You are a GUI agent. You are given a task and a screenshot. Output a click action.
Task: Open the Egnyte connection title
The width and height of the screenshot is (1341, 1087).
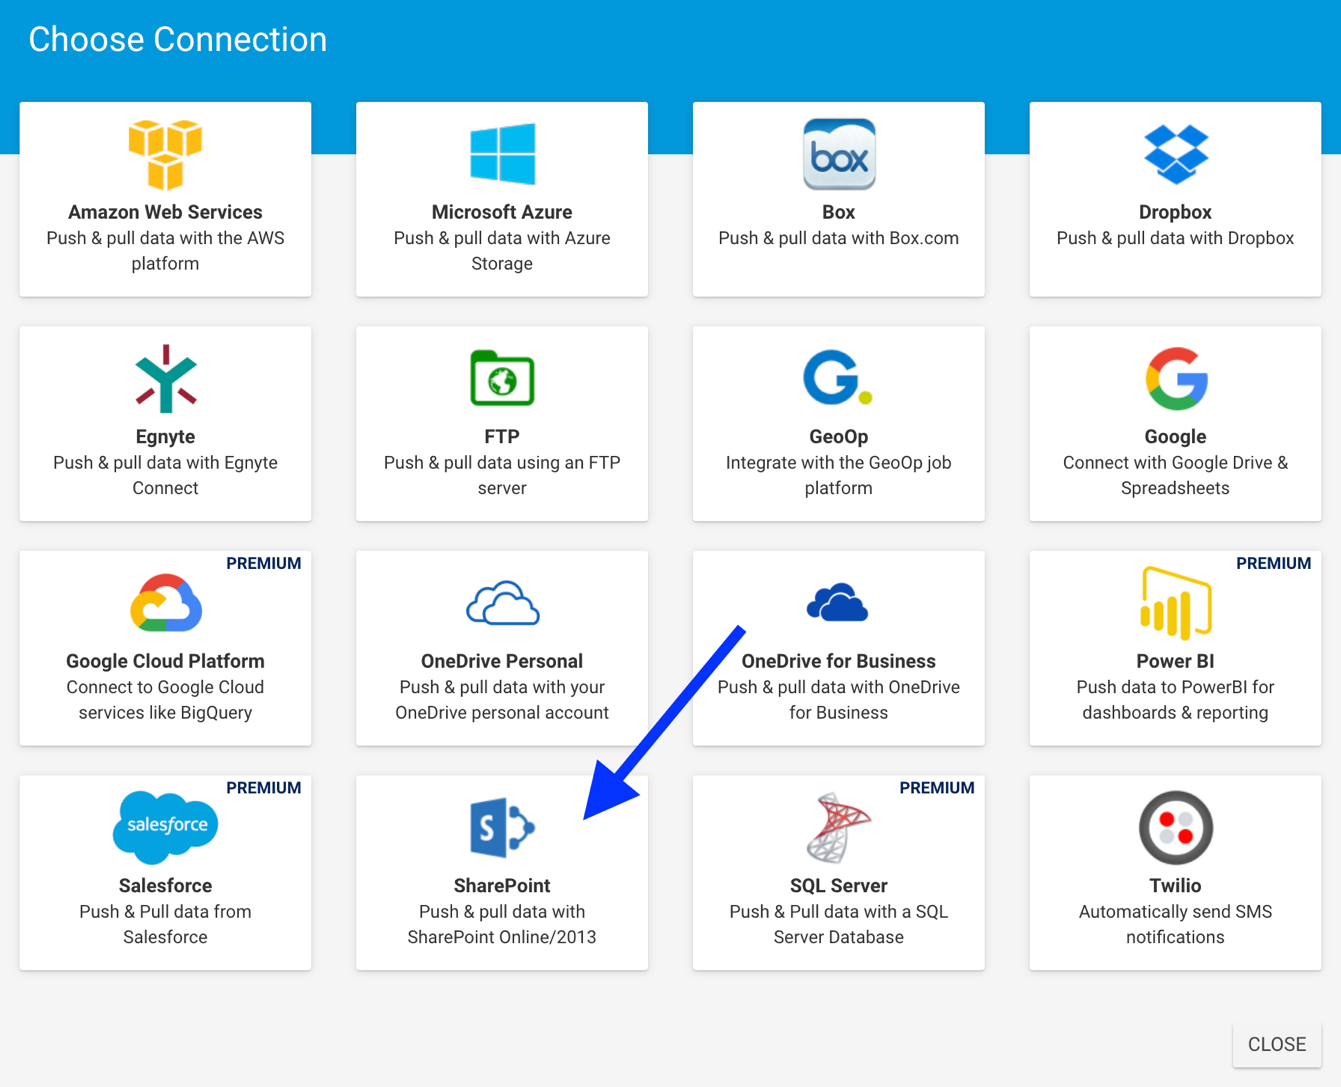coord(166,437)
